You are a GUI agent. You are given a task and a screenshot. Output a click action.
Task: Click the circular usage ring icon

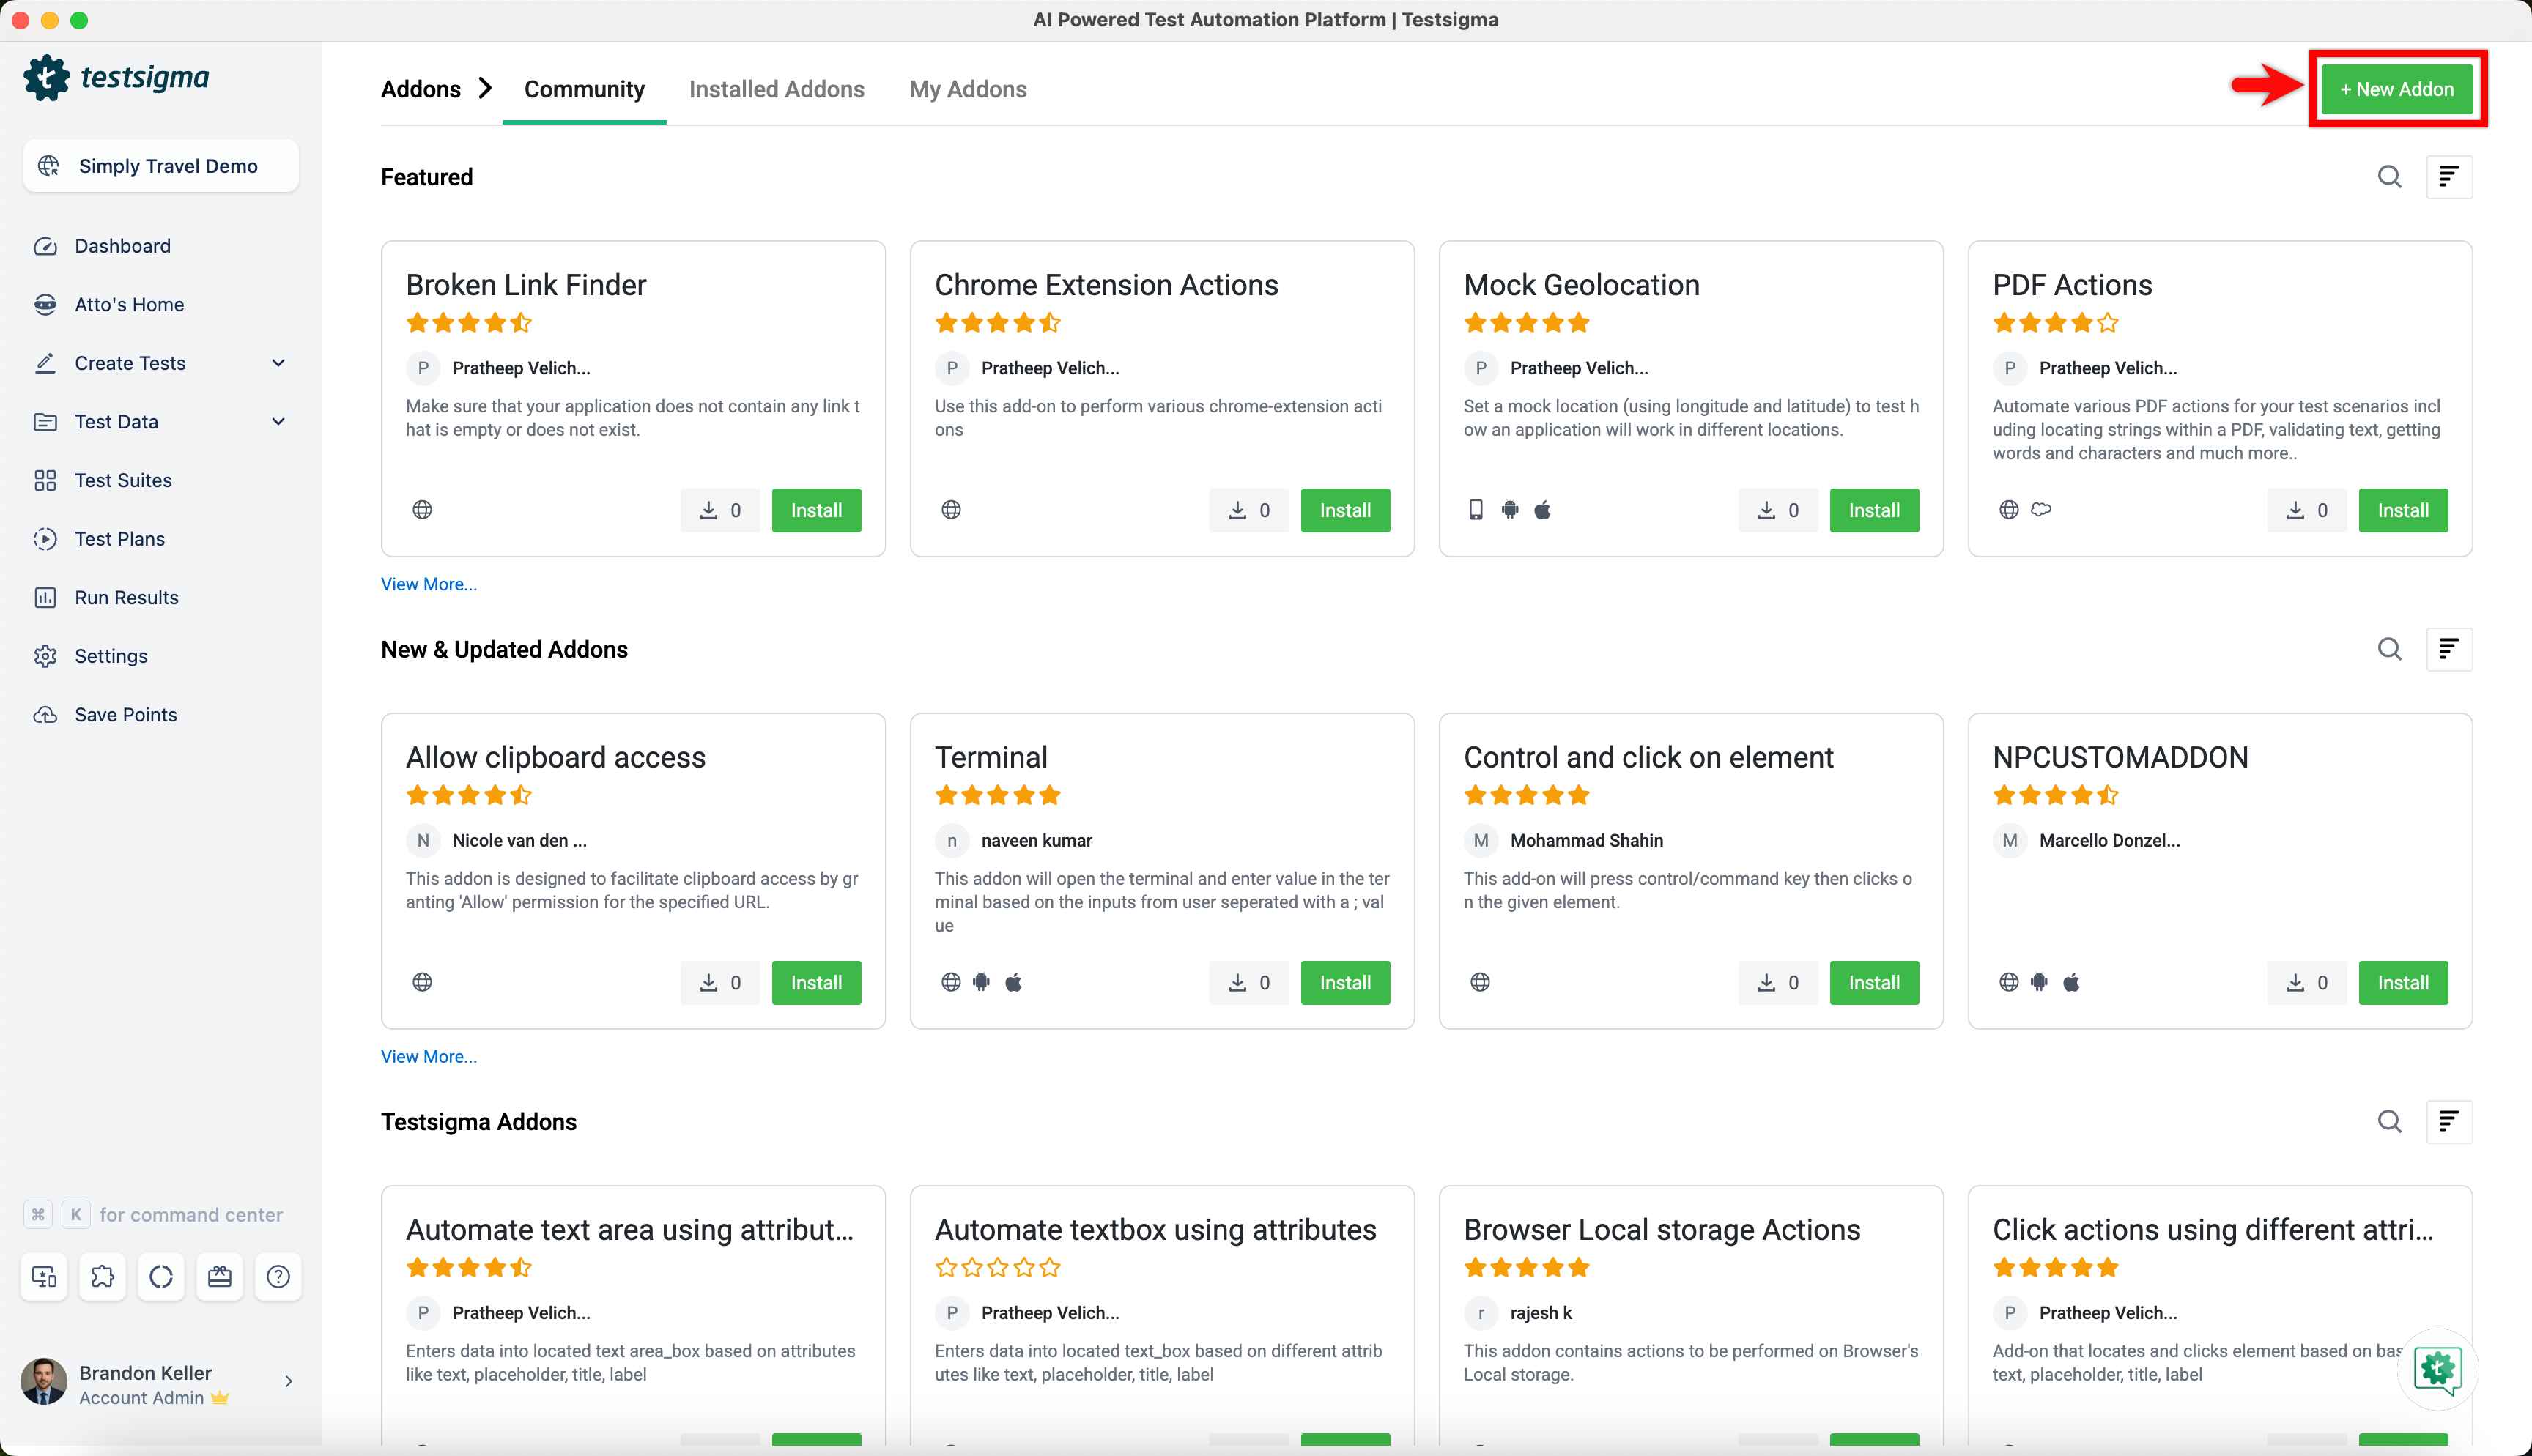[x=161, y=1276]
